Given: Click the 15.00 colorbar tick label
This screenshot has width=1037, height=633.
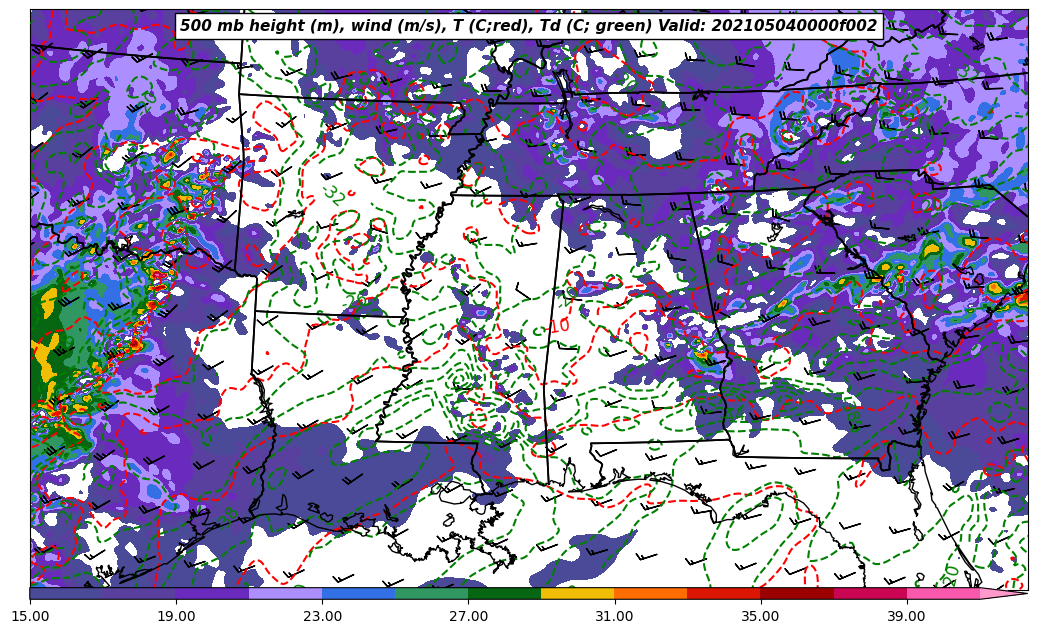Looking at the screenshot, I should click(30, 616).
